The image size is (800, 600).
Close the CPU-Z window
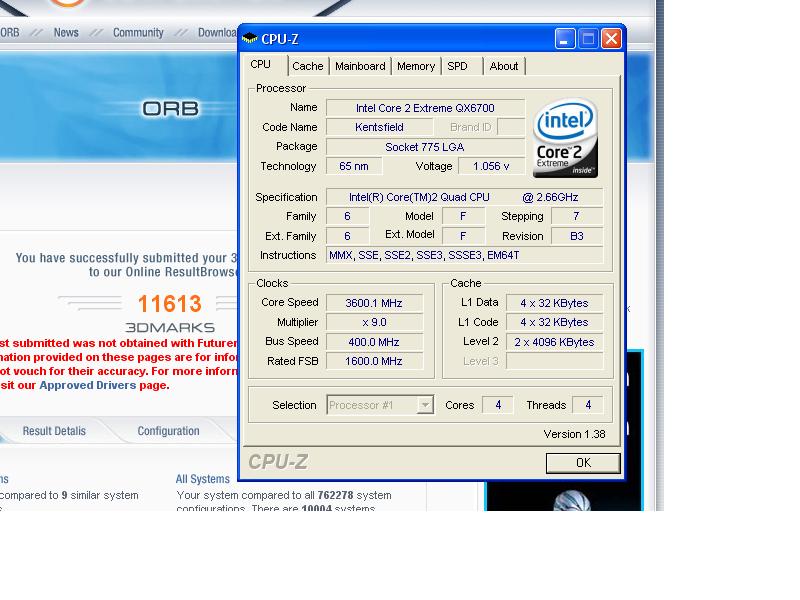point(611,39)
